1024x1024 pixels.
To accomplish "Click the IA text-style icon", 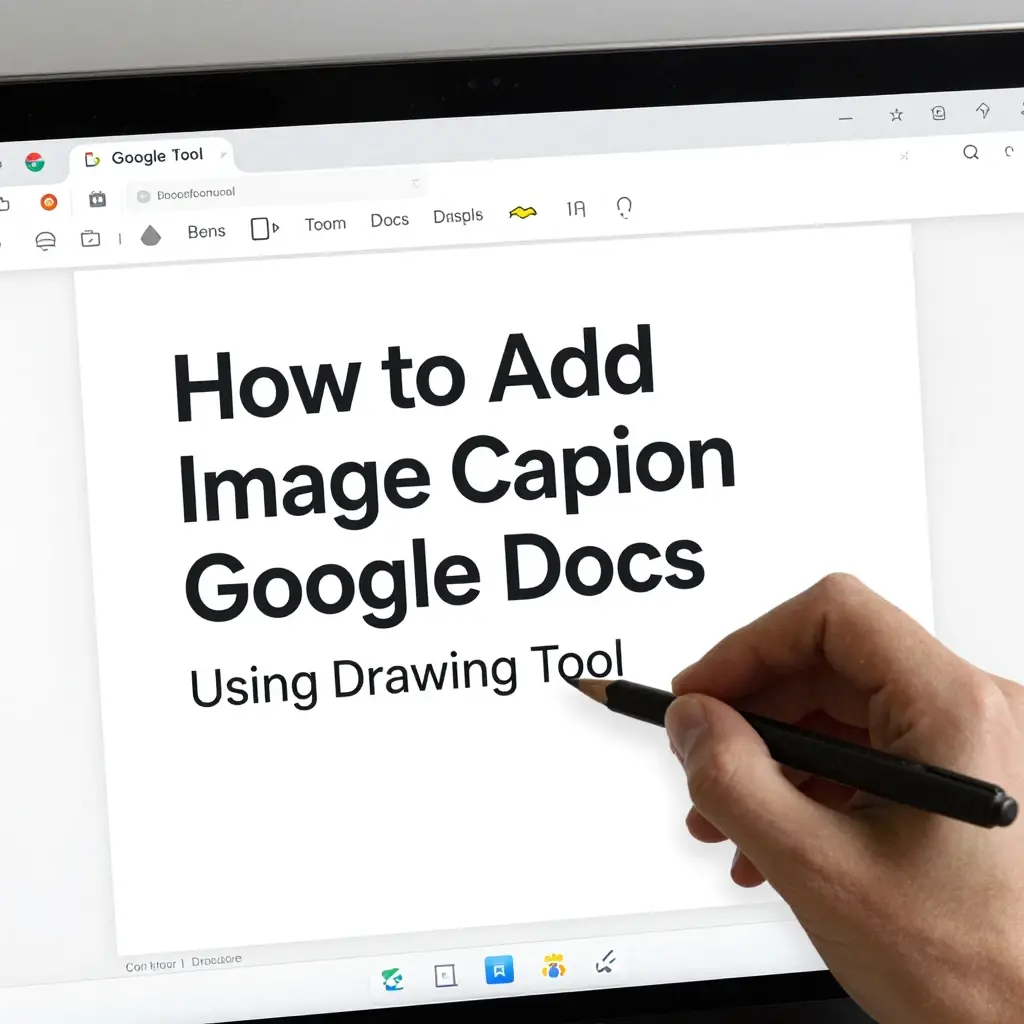I will pos(576,209).
